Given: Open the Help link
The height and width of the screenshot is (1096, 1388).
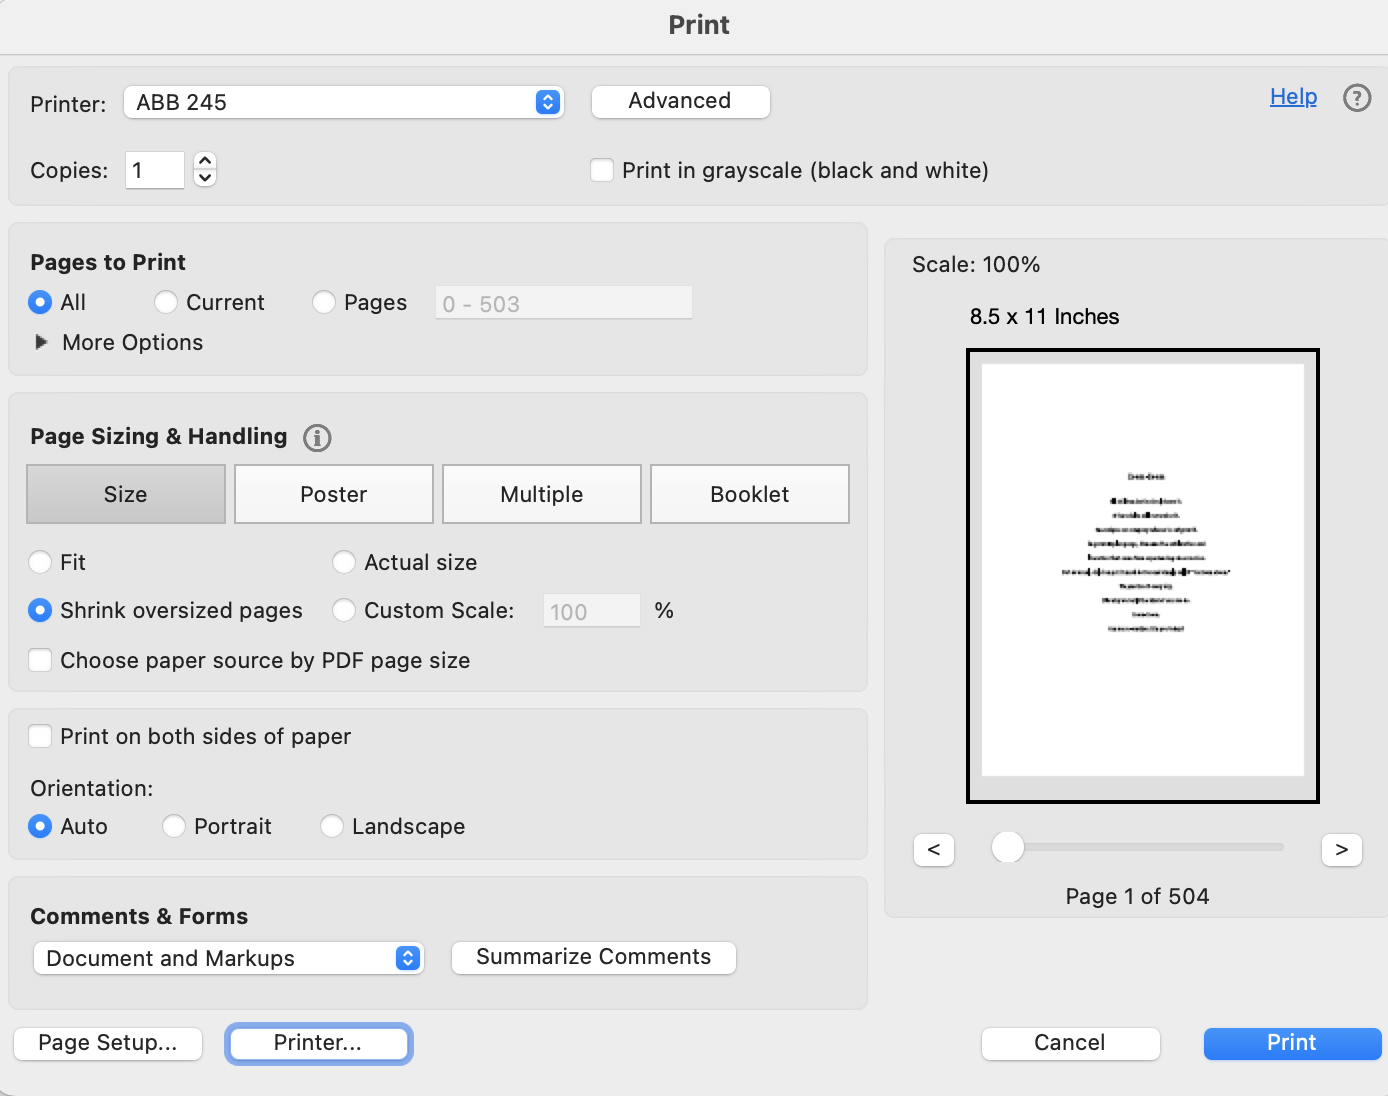Looking at the screenshot, I should (1293, 97).
